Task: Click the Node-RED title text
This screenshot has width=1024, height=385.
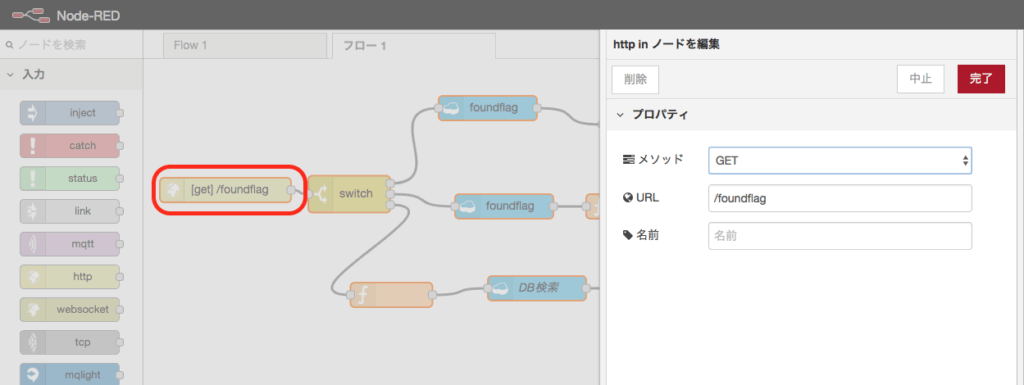Action: (89, 16)
